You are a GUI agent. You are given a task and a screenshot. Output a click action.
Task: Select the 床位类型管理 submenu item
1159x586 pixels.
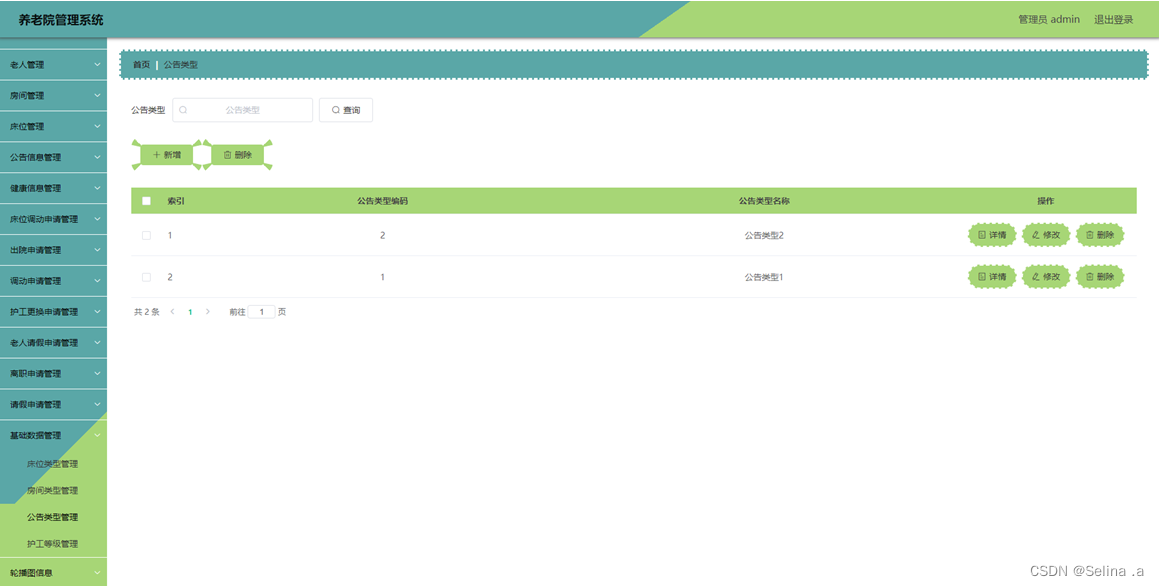[53, 464]
